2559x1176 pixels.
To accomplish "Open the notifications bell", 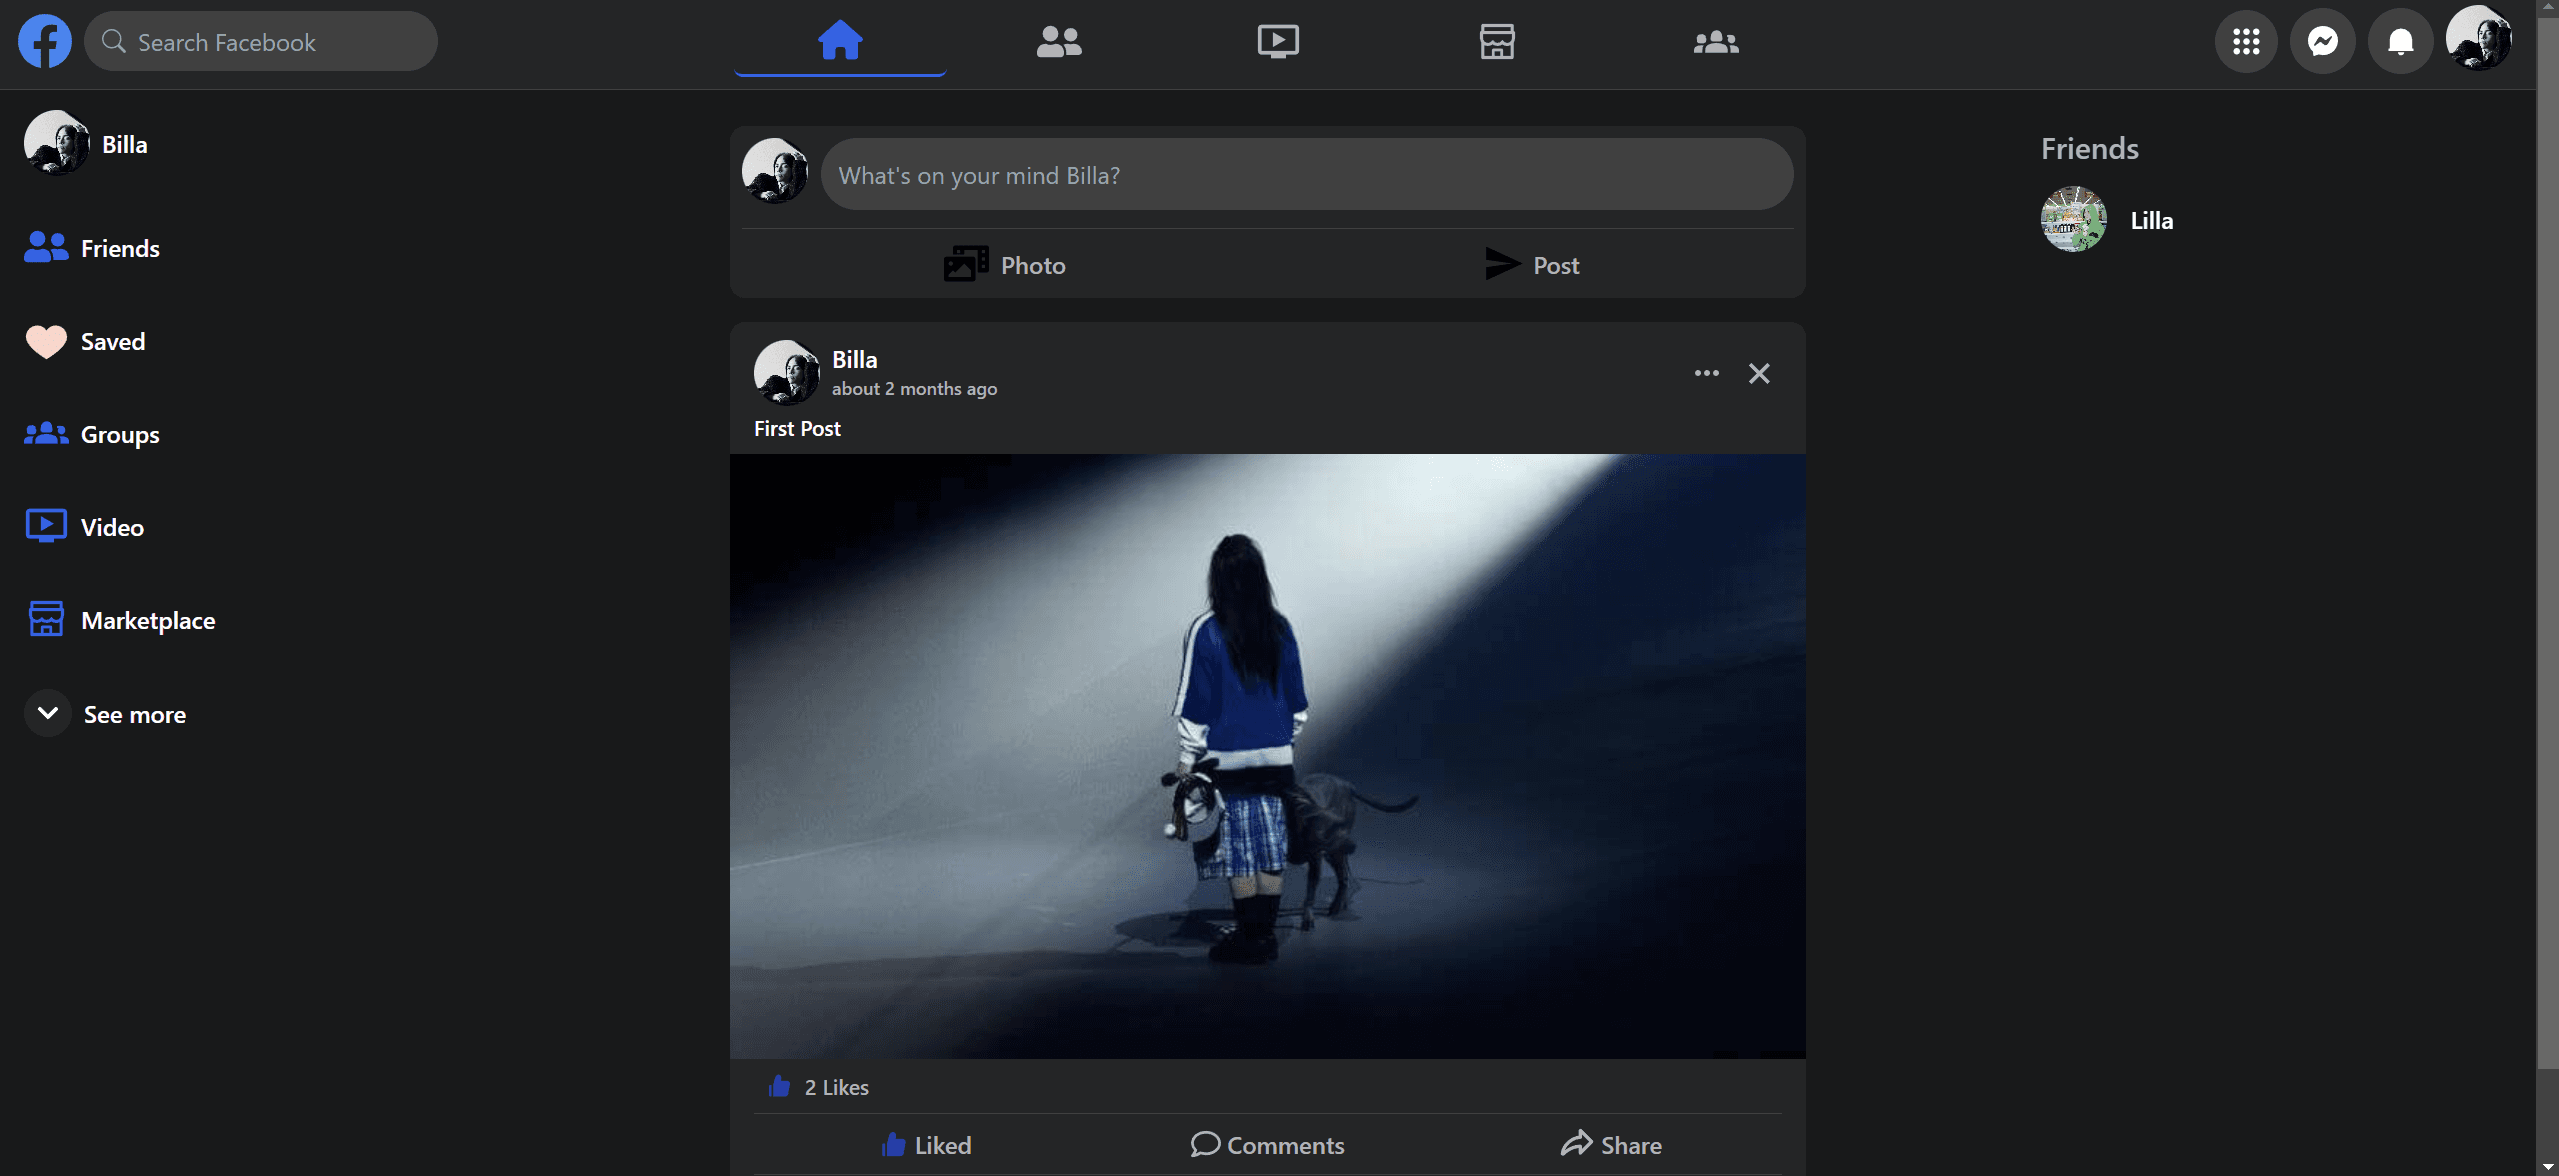I will [2400, 41].
